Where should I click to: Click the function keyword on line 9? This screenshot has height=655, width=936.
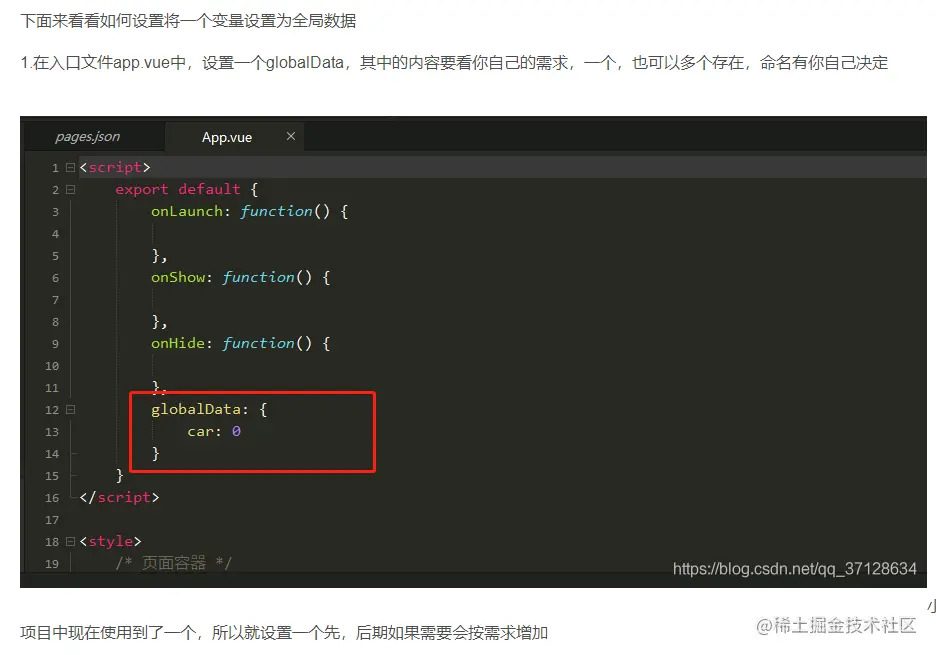pyautogui.click(x=258, y=343)
